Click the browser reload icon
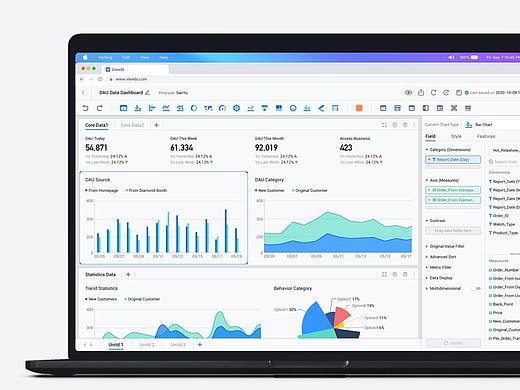520x390 pixels. pos(100,79)
